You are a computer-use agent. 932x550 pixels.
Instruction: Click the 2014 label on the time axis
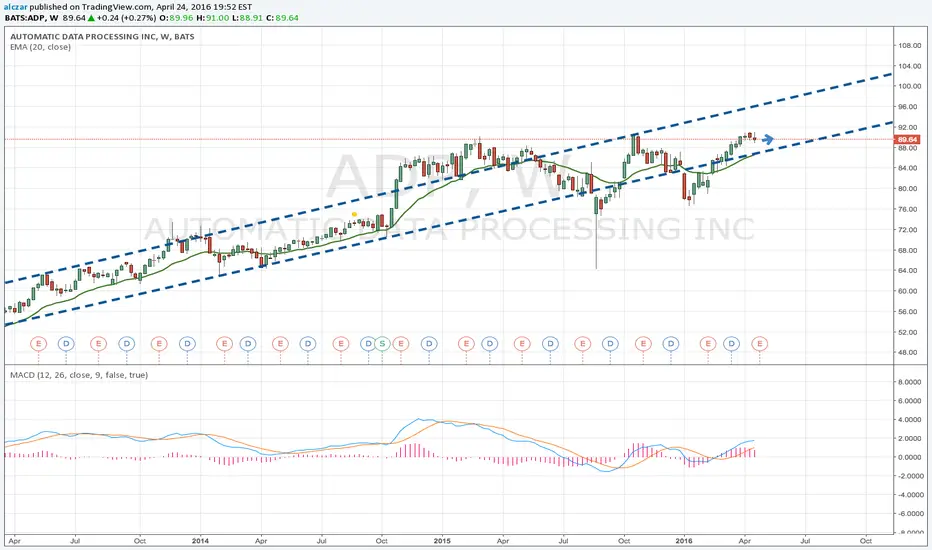[x=200, y=541]
